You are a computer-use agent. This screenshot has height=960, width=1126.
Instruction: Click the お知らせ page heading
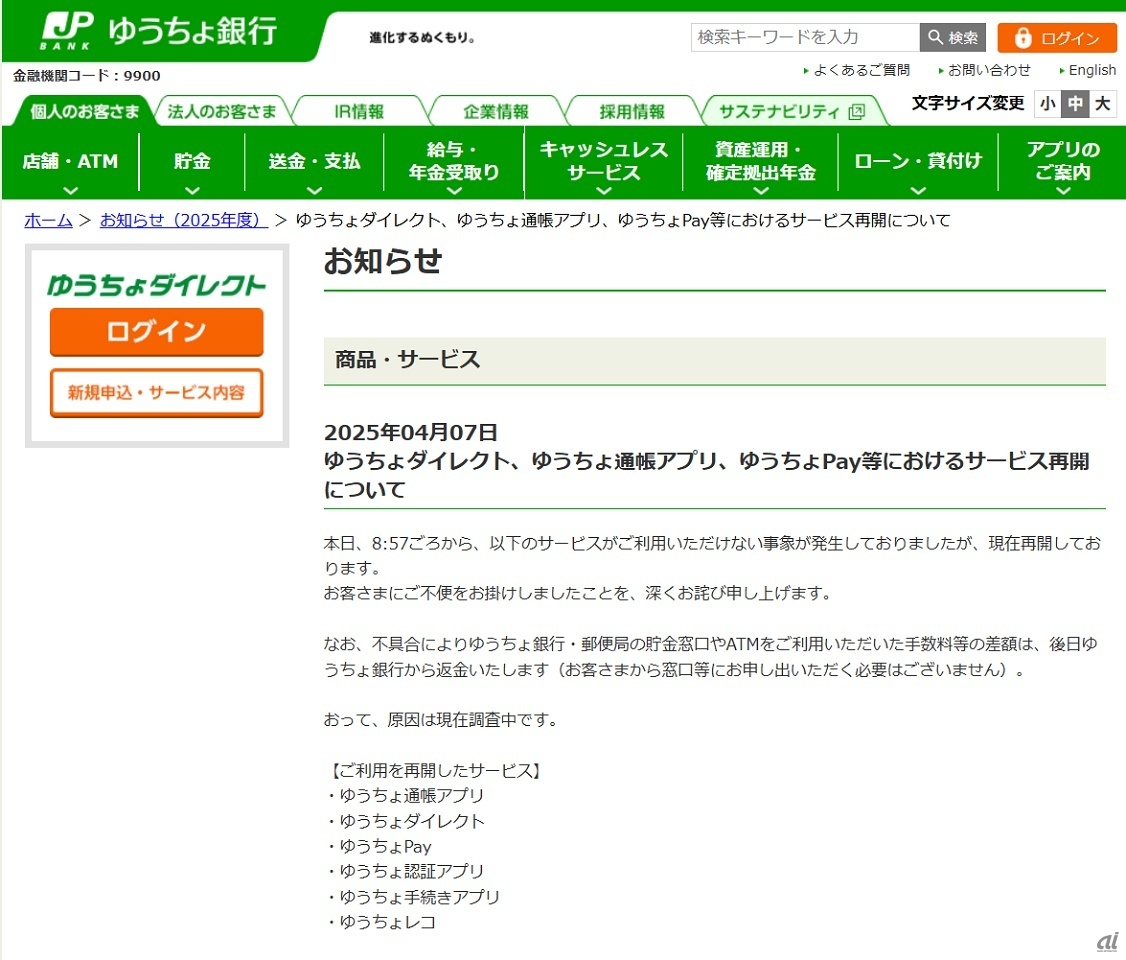(x=383, y=261)
